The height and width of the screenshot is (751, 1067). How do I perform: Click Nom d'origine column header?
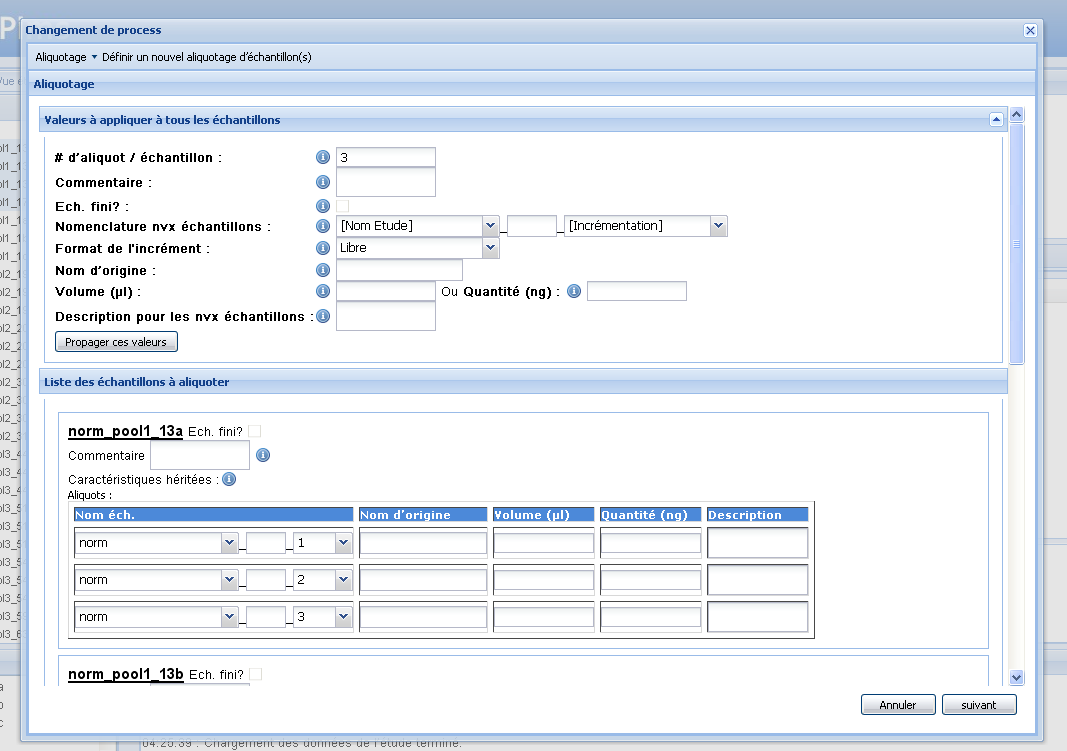pyautogui.click(x=423, y=514)
